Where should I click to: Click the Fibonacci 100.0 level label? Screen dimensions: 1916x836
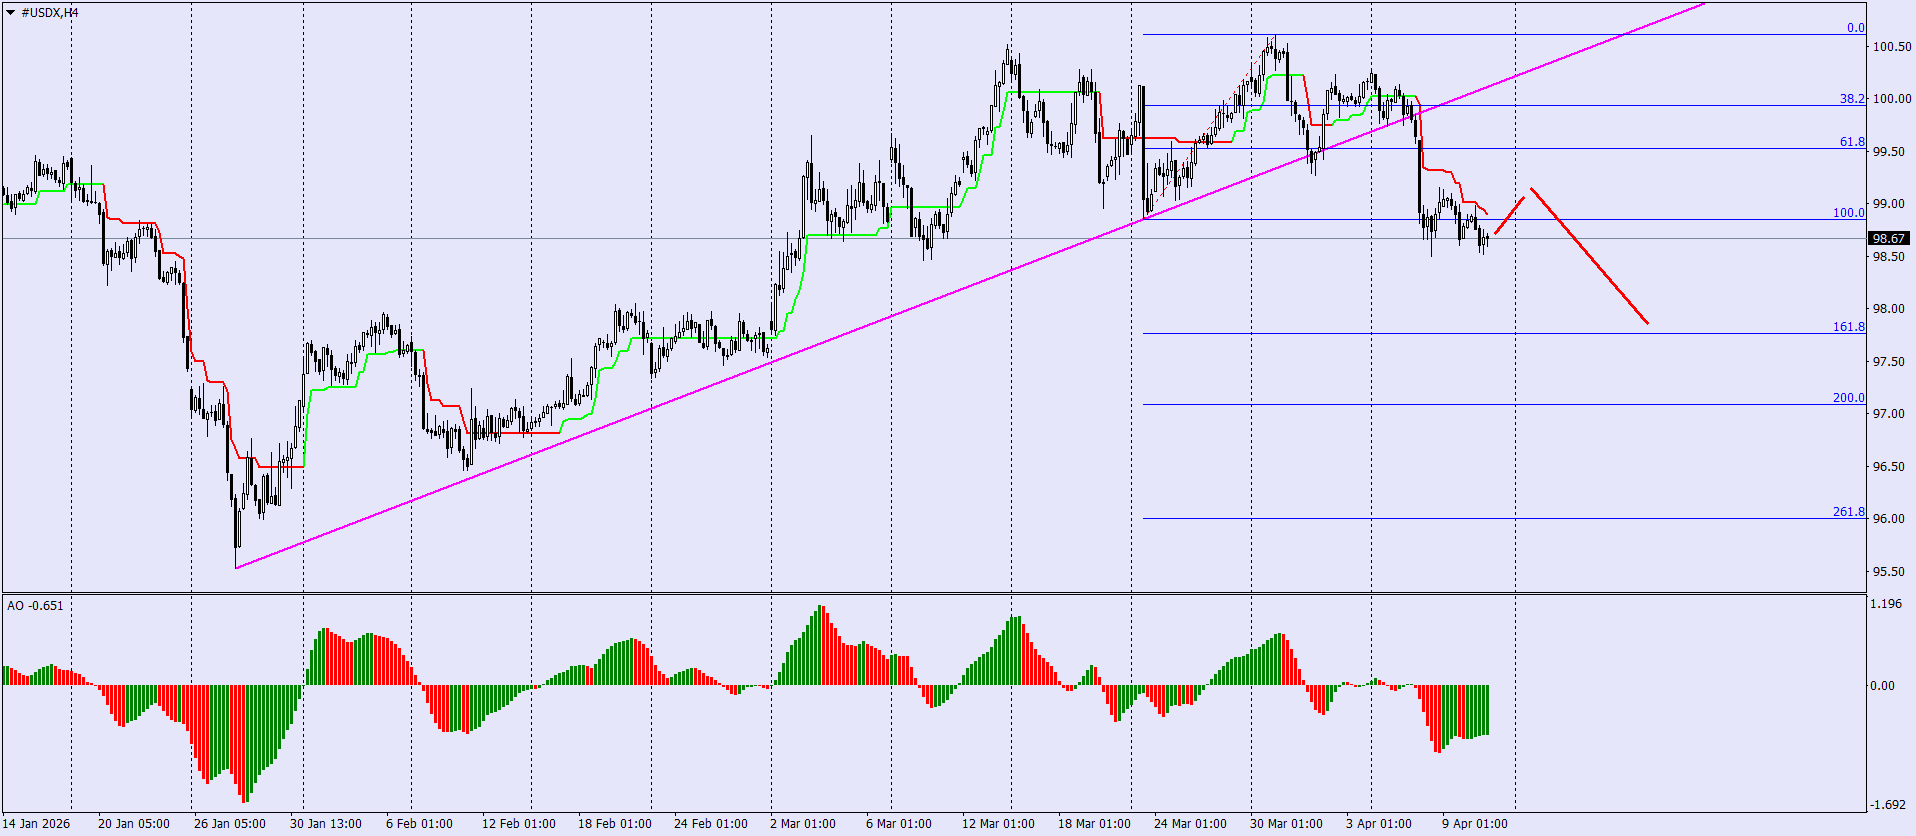coord(1848,213)
